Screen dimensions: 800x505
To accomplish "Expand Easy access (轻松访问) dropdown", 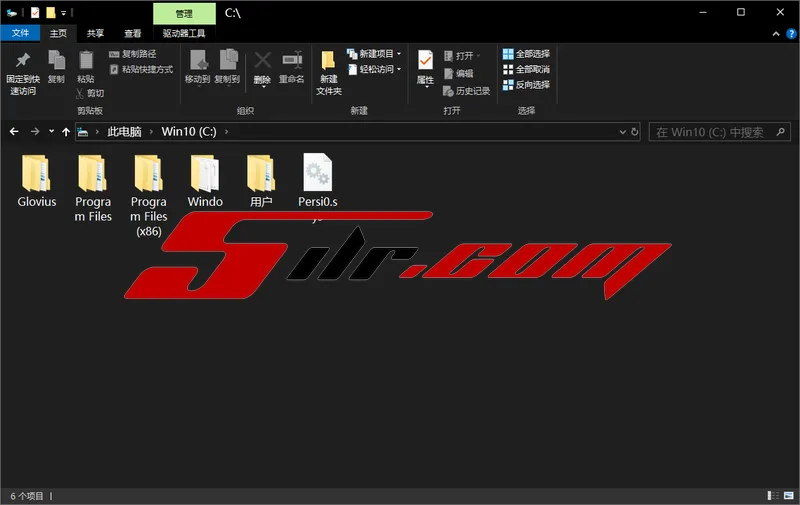I will 374,69.
